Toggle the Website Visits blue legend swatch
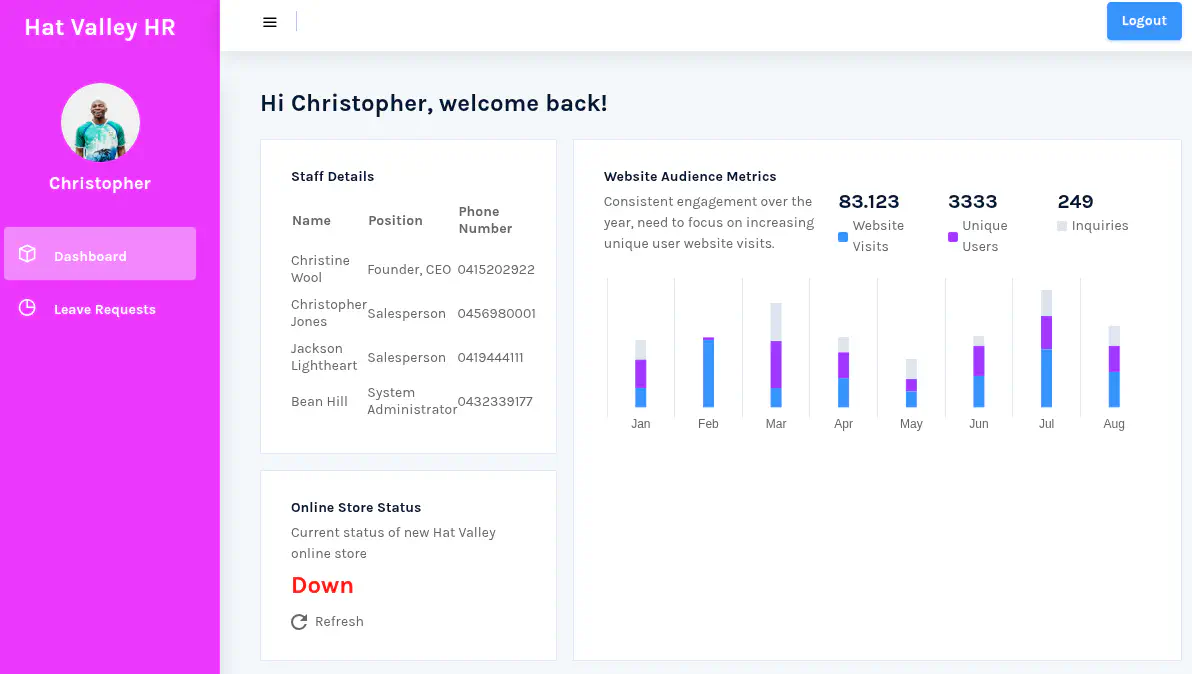Image resolution: width=1192 pixels, height=674 pixels. pyautogui.click(x=843, y=237)
